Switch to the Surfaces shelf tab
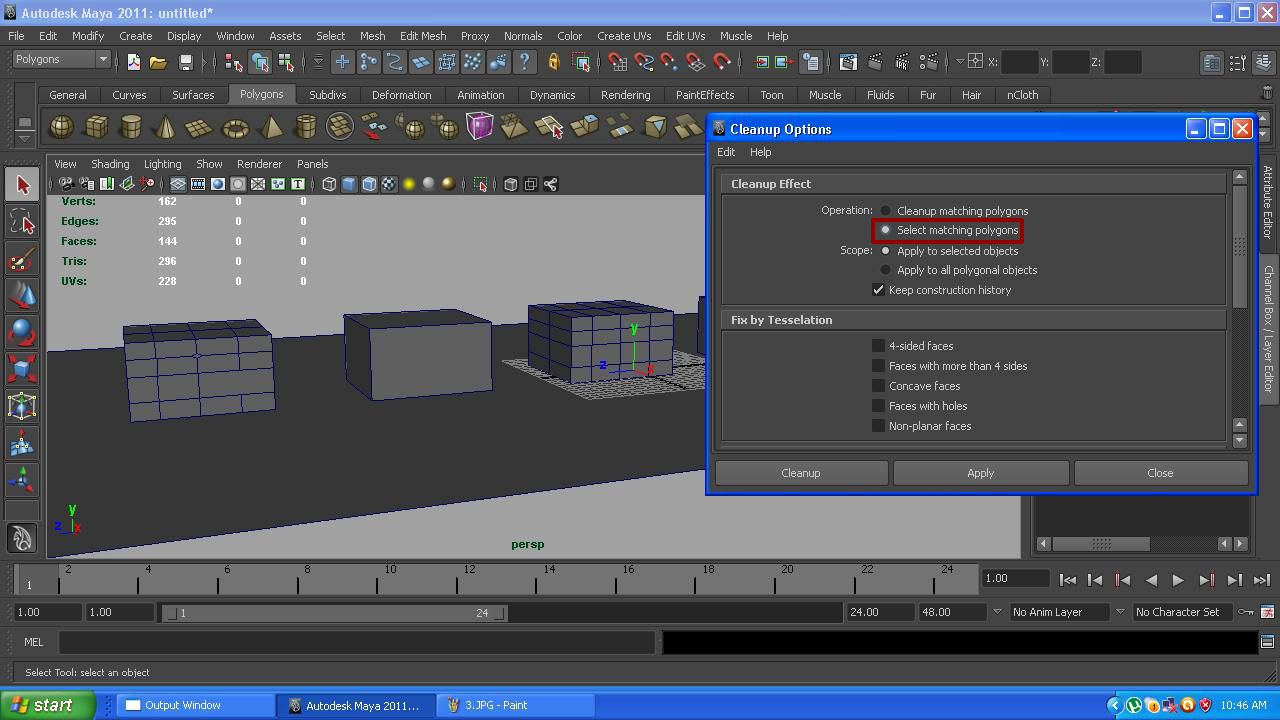 (x=193, y=95)
